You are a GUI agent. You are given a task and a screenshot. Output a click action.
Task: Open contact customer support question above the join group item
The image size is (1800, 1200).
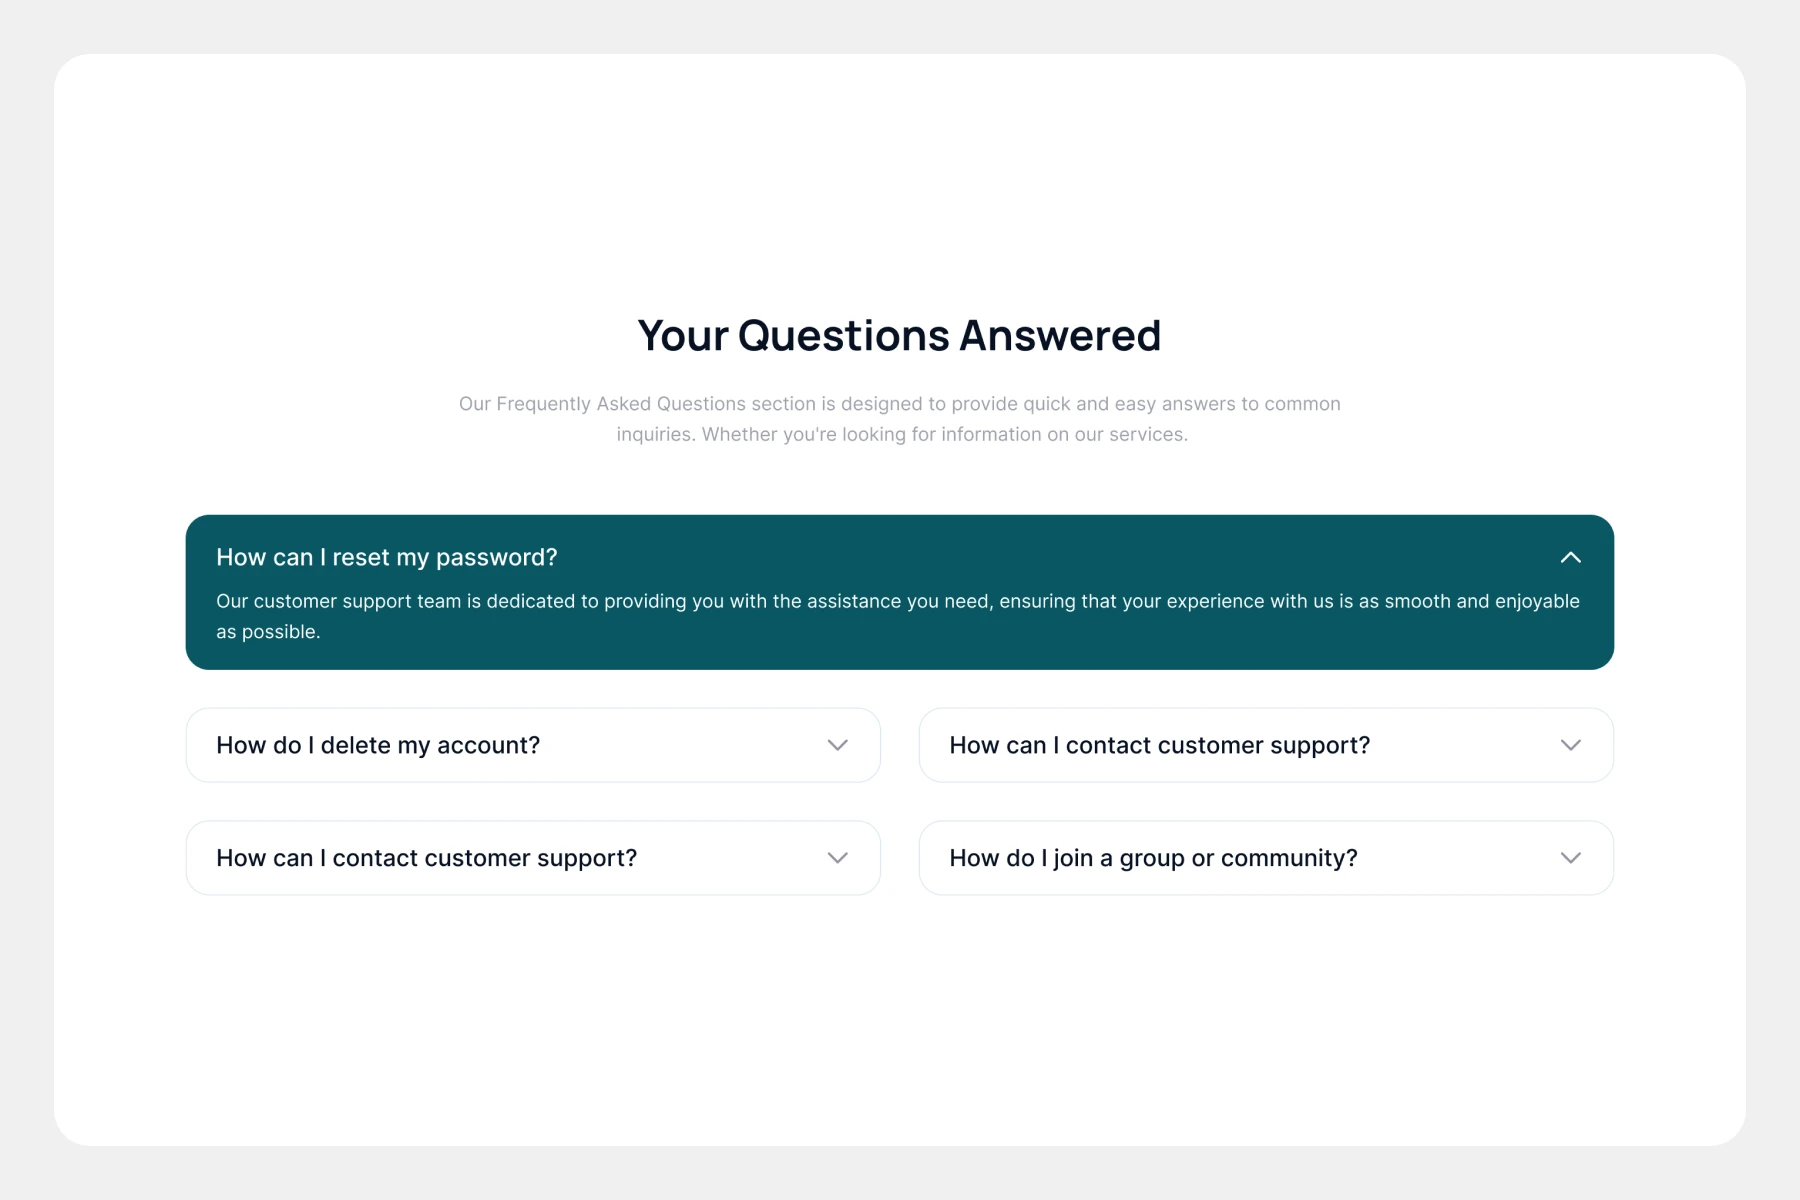click(1159, 745)
